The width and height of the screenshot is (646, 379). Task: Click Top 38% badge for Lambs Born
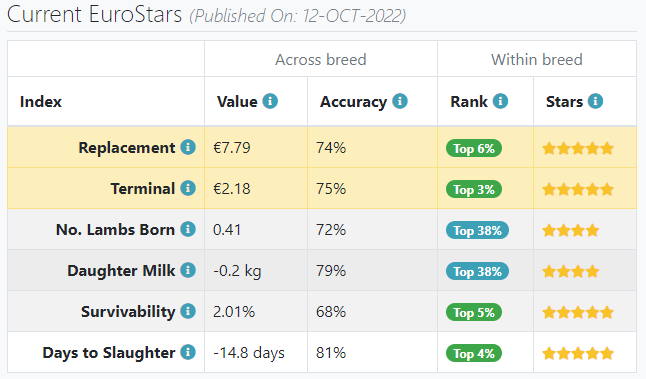pos(477,230)
